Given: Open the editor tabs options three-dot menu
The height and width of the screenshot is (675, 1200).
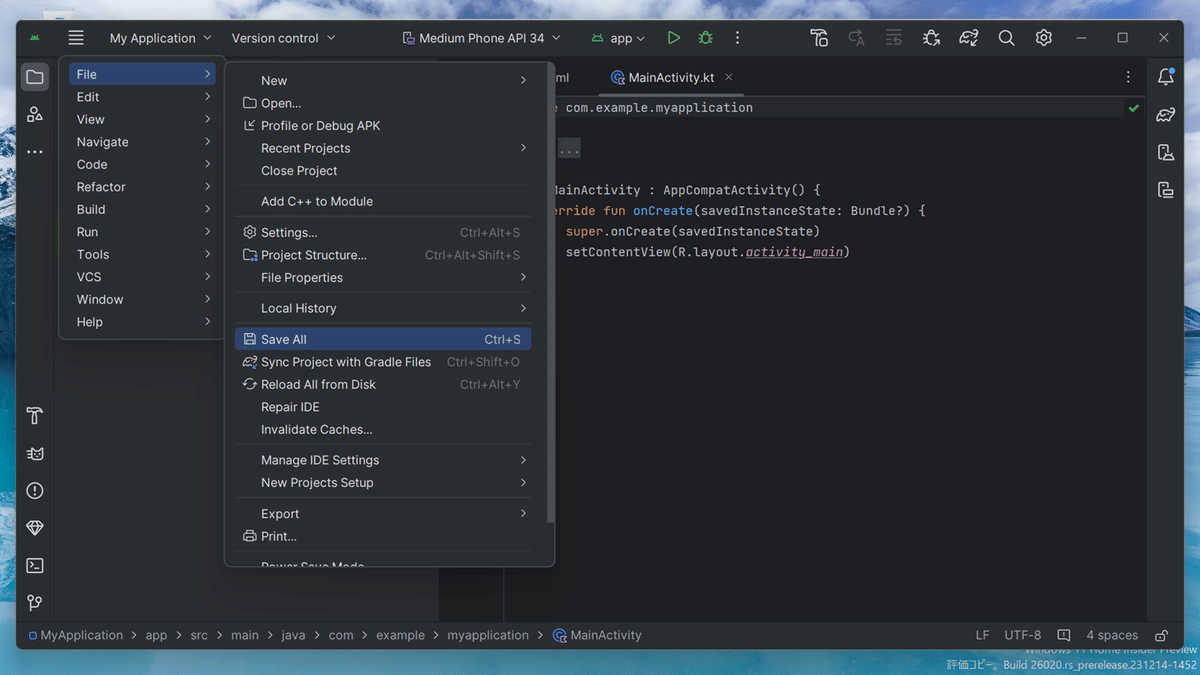Looking at the screenshot, I should pyautogui.click(x=1128, y=77).
